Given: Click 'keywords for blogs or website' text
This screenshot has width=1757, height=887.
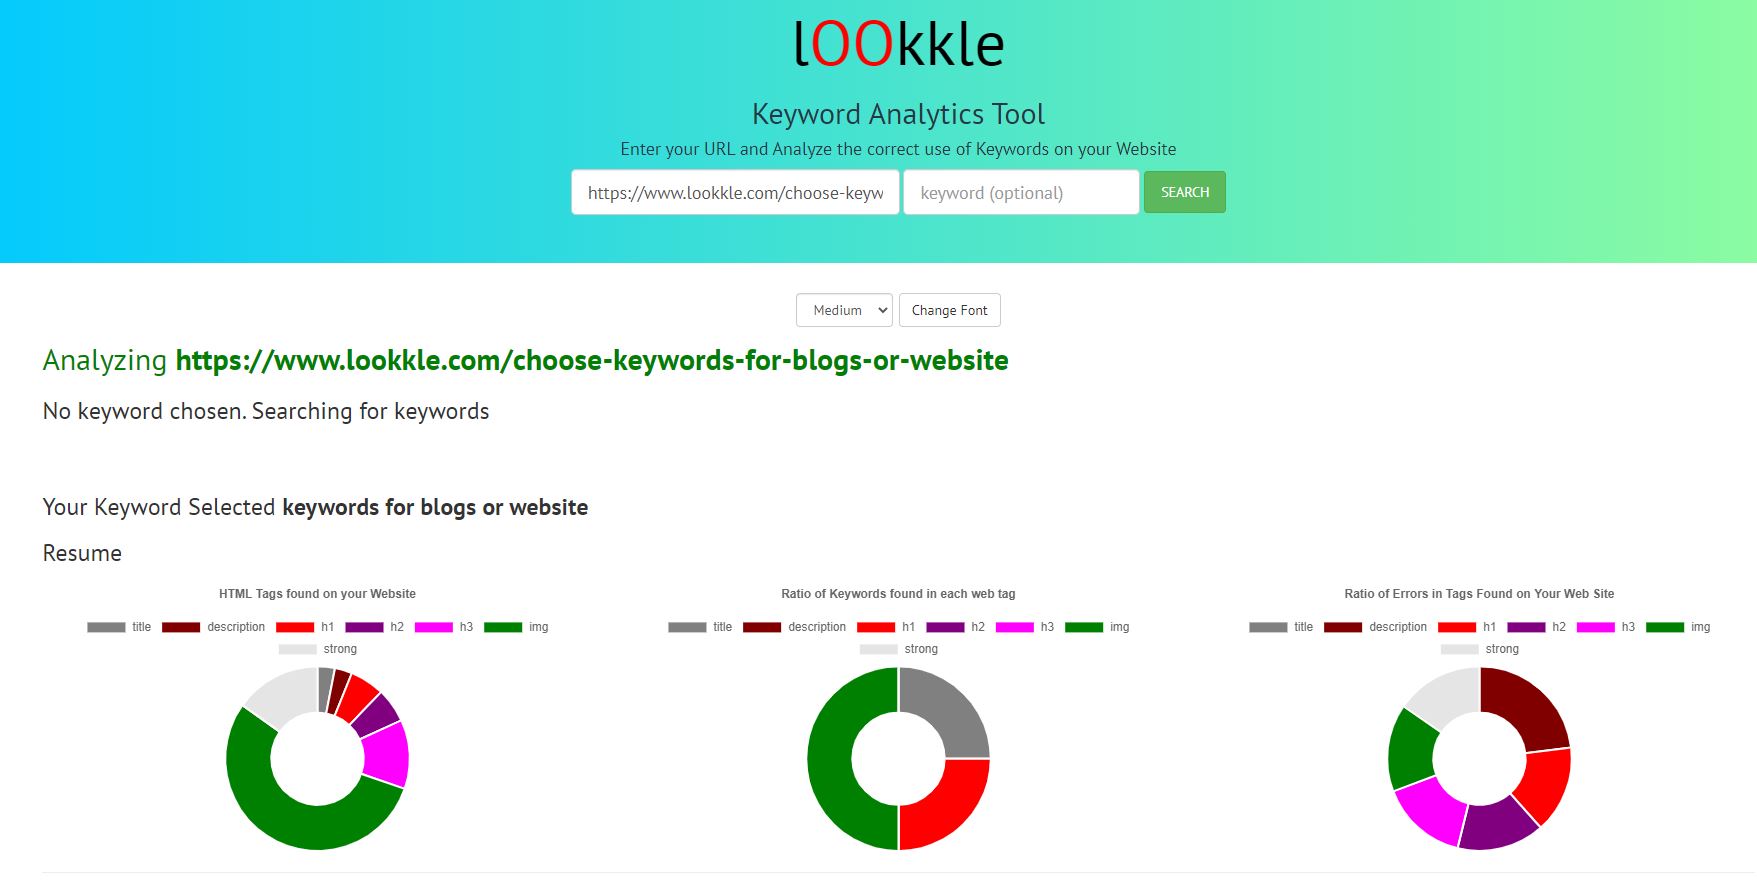Looking at the screenshot, I should click(x=435, y=507).
